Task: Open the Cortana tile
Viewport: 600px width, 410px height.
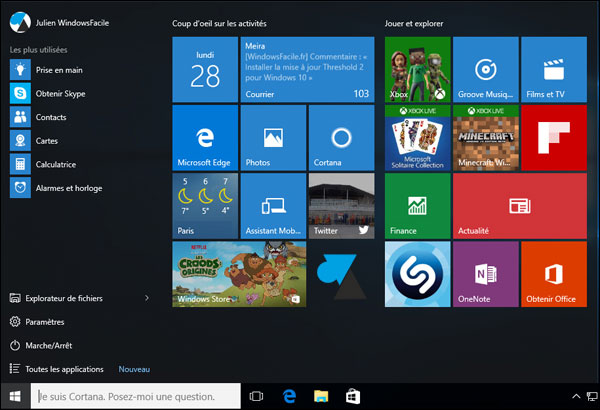Action: coord(341,138)
